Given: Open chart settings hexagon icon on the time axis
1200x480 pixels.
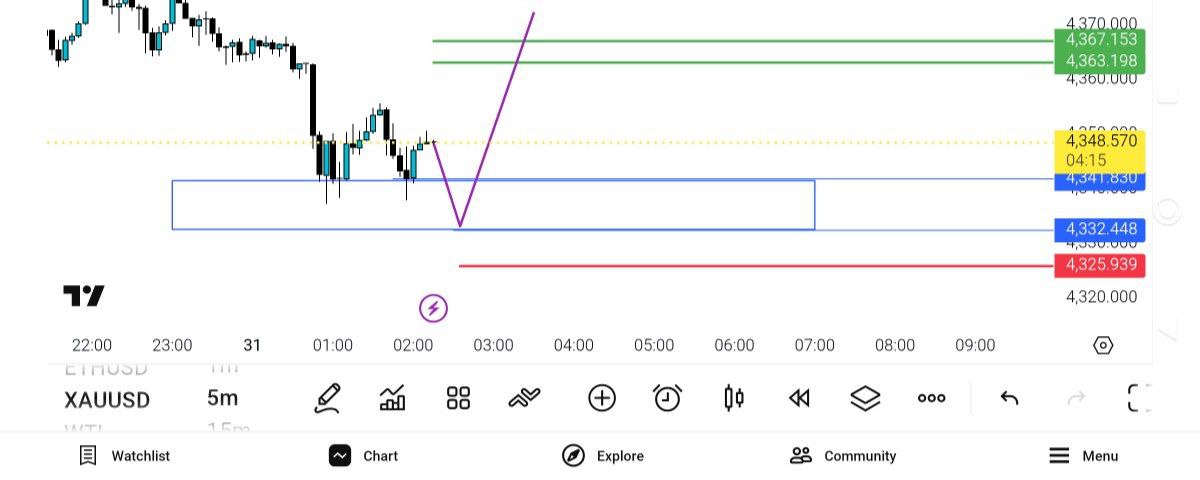Looking at the screenshot, I should point(1103,345).
